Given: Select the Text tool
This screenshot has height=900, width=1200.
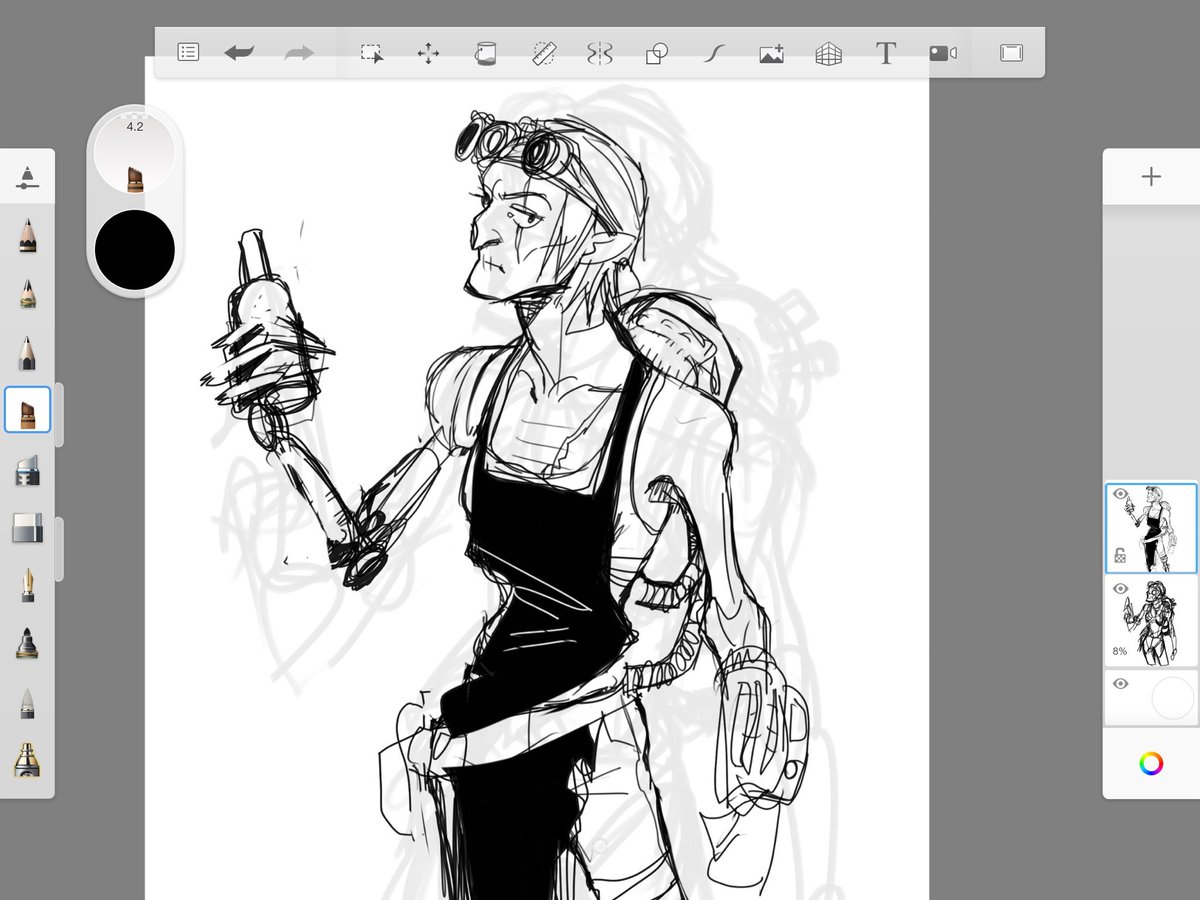Looking at the screenshot, I should 885,53.
